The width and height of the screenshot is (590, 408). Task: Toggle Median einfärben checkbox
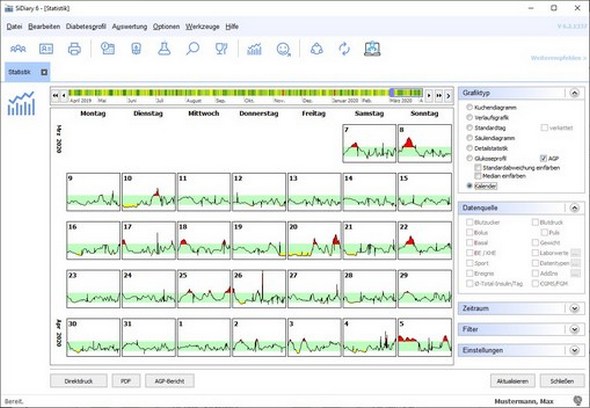478,176
